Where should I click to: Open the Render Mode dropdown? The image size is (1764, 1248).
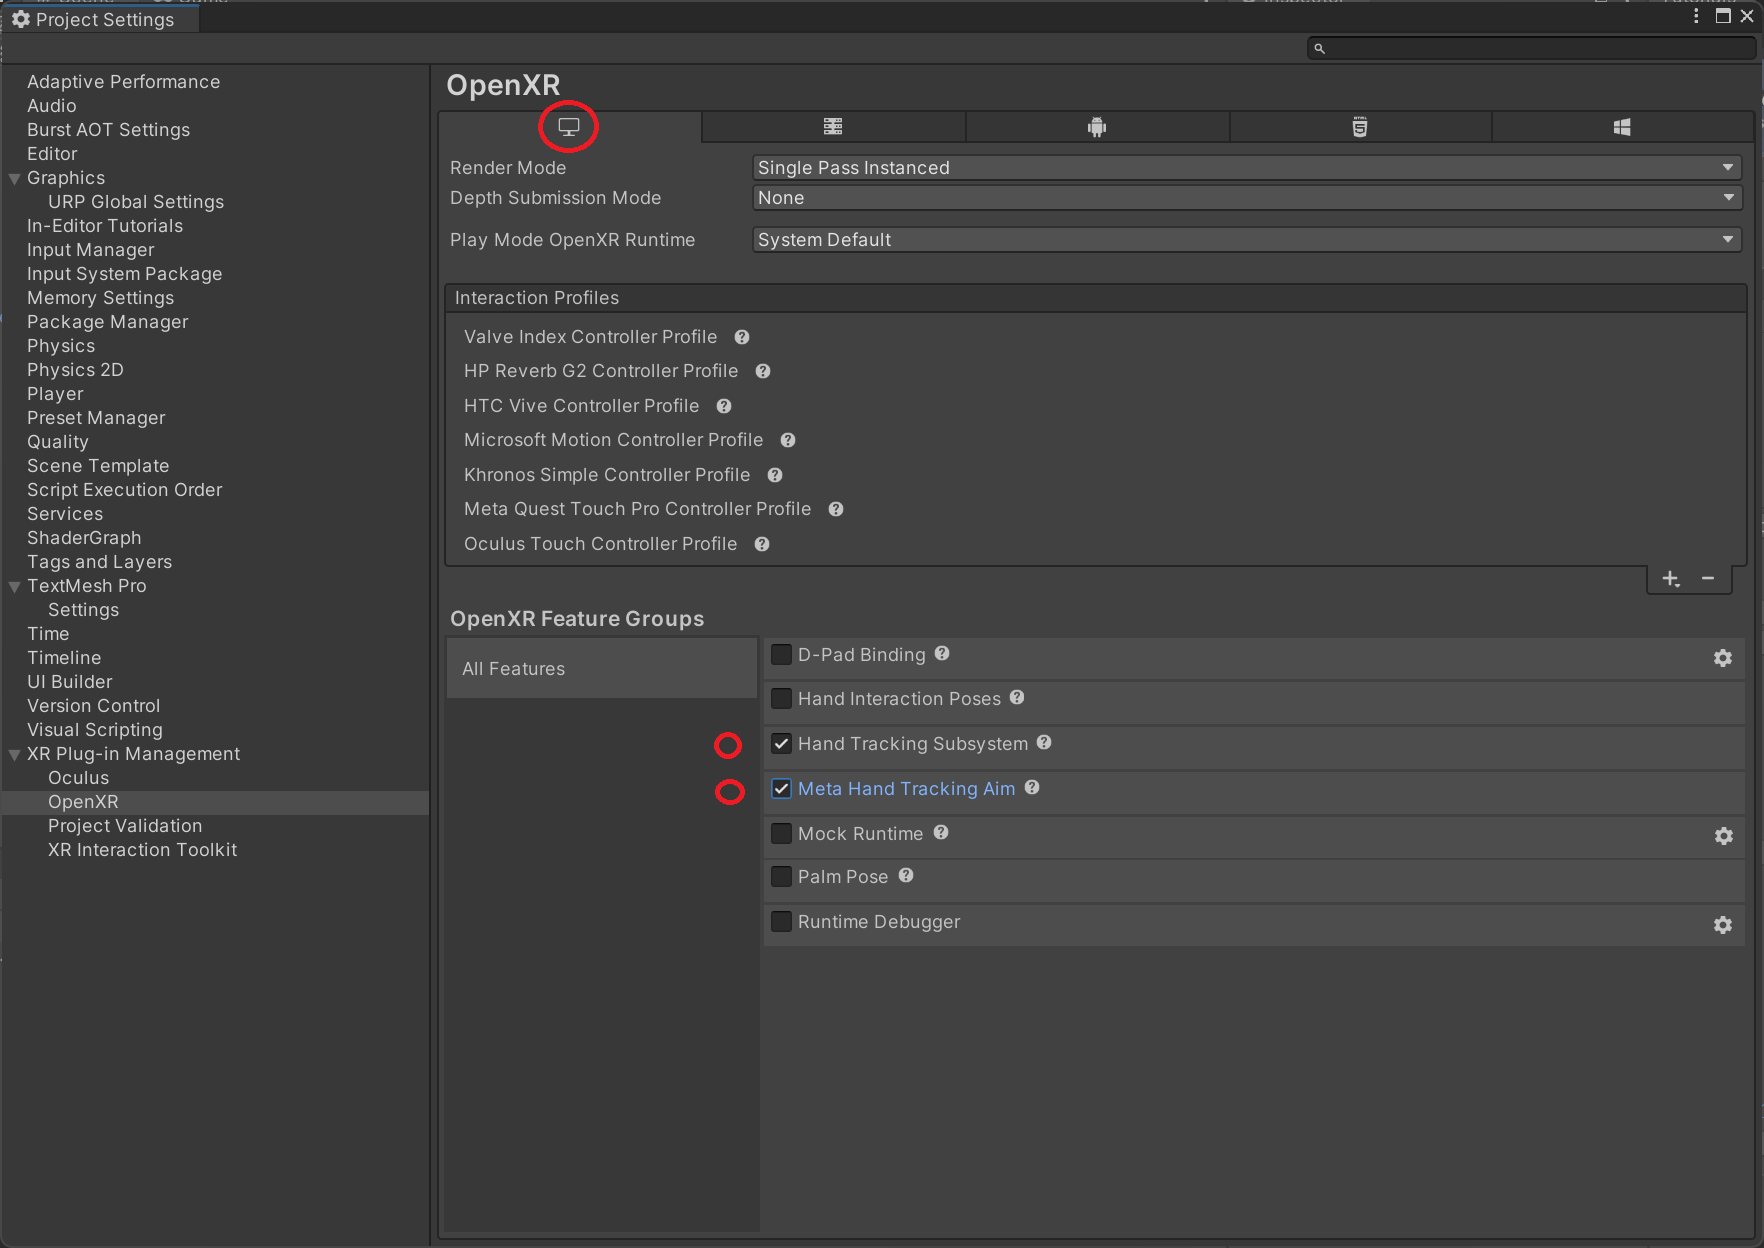pyautogui.click(x=1245, y=168)
